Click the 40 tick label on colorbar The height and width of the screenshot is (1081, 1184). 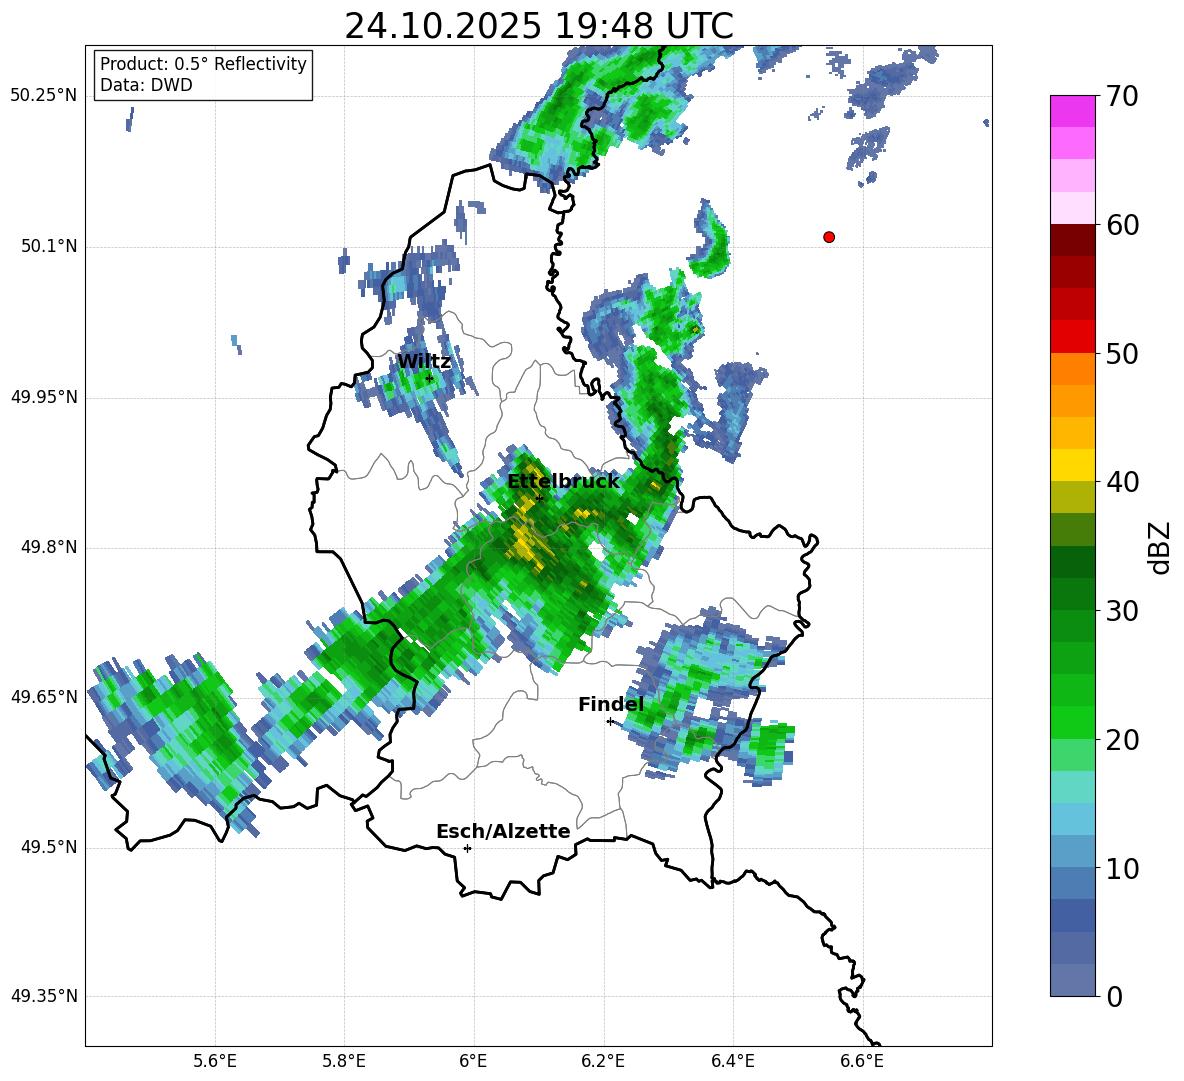coord(1122,482)
